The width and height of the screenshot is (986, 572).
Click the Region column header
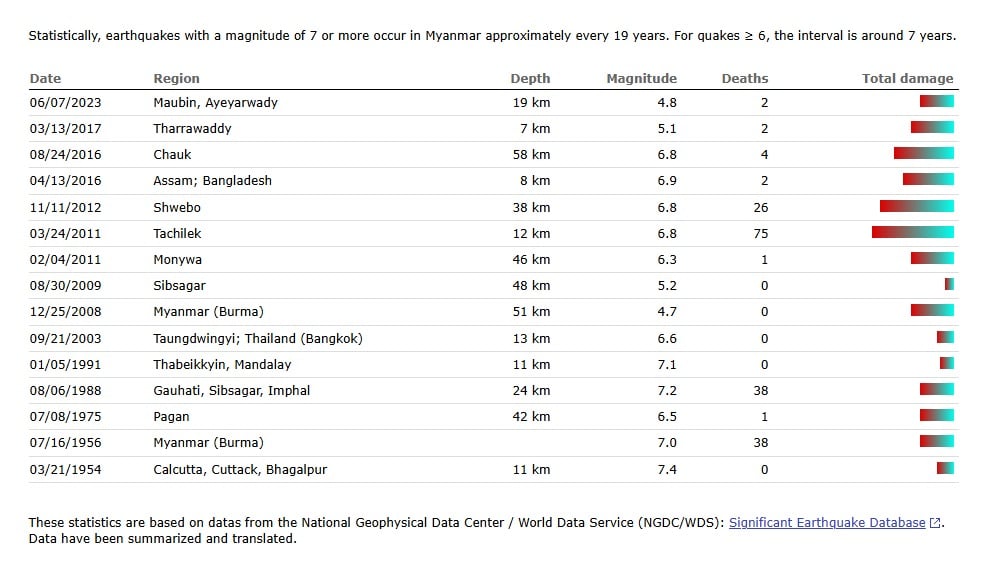176,79
